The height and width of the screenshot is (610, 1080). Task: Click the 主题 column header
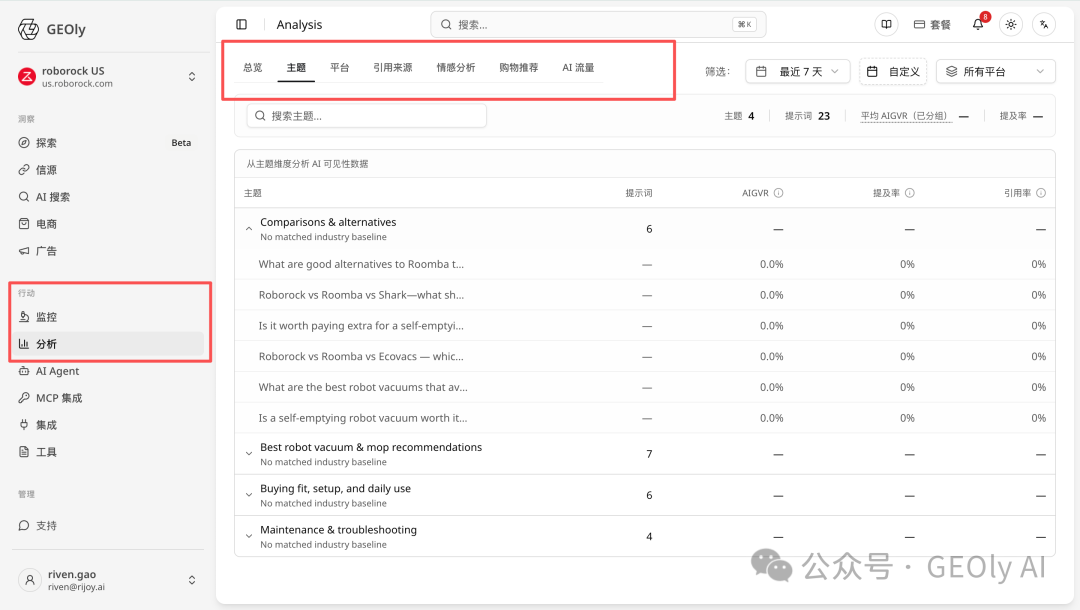point(253,193)
